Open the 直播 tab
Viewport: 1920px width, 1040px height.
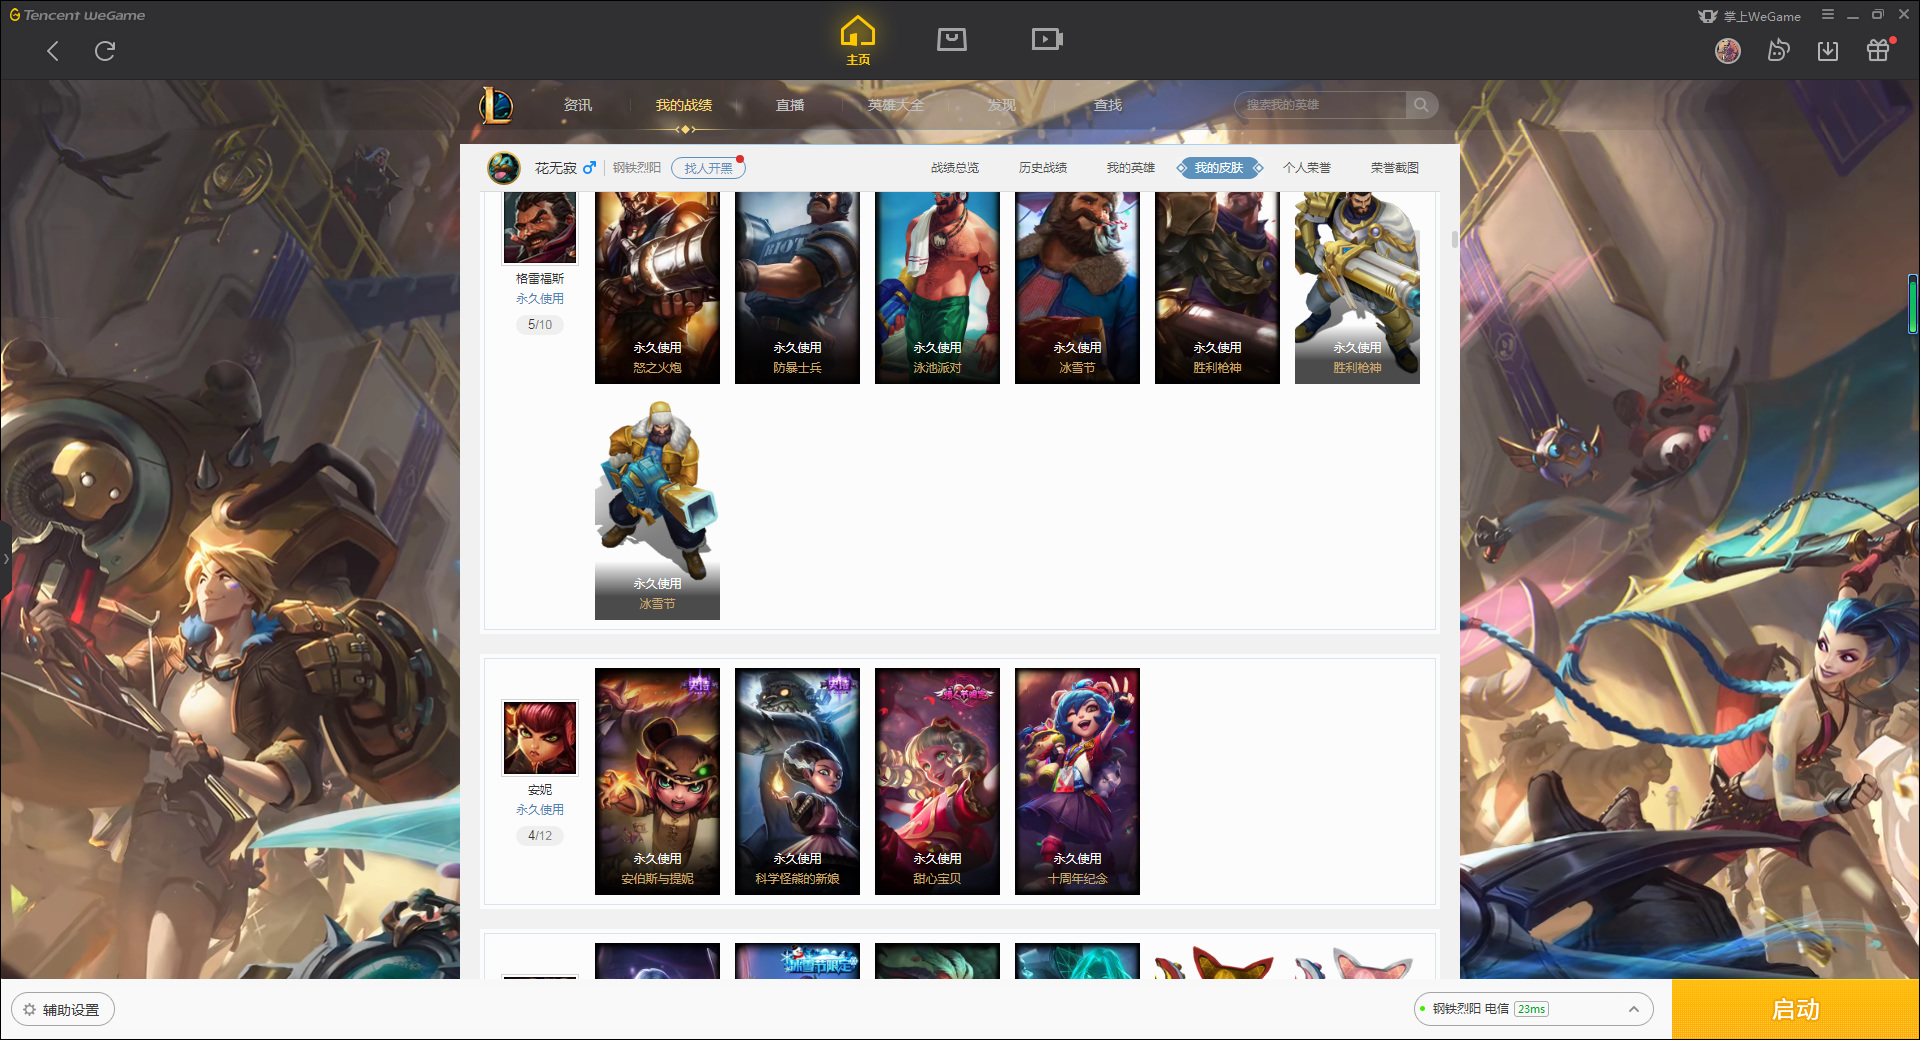click(x=790, y=105)
